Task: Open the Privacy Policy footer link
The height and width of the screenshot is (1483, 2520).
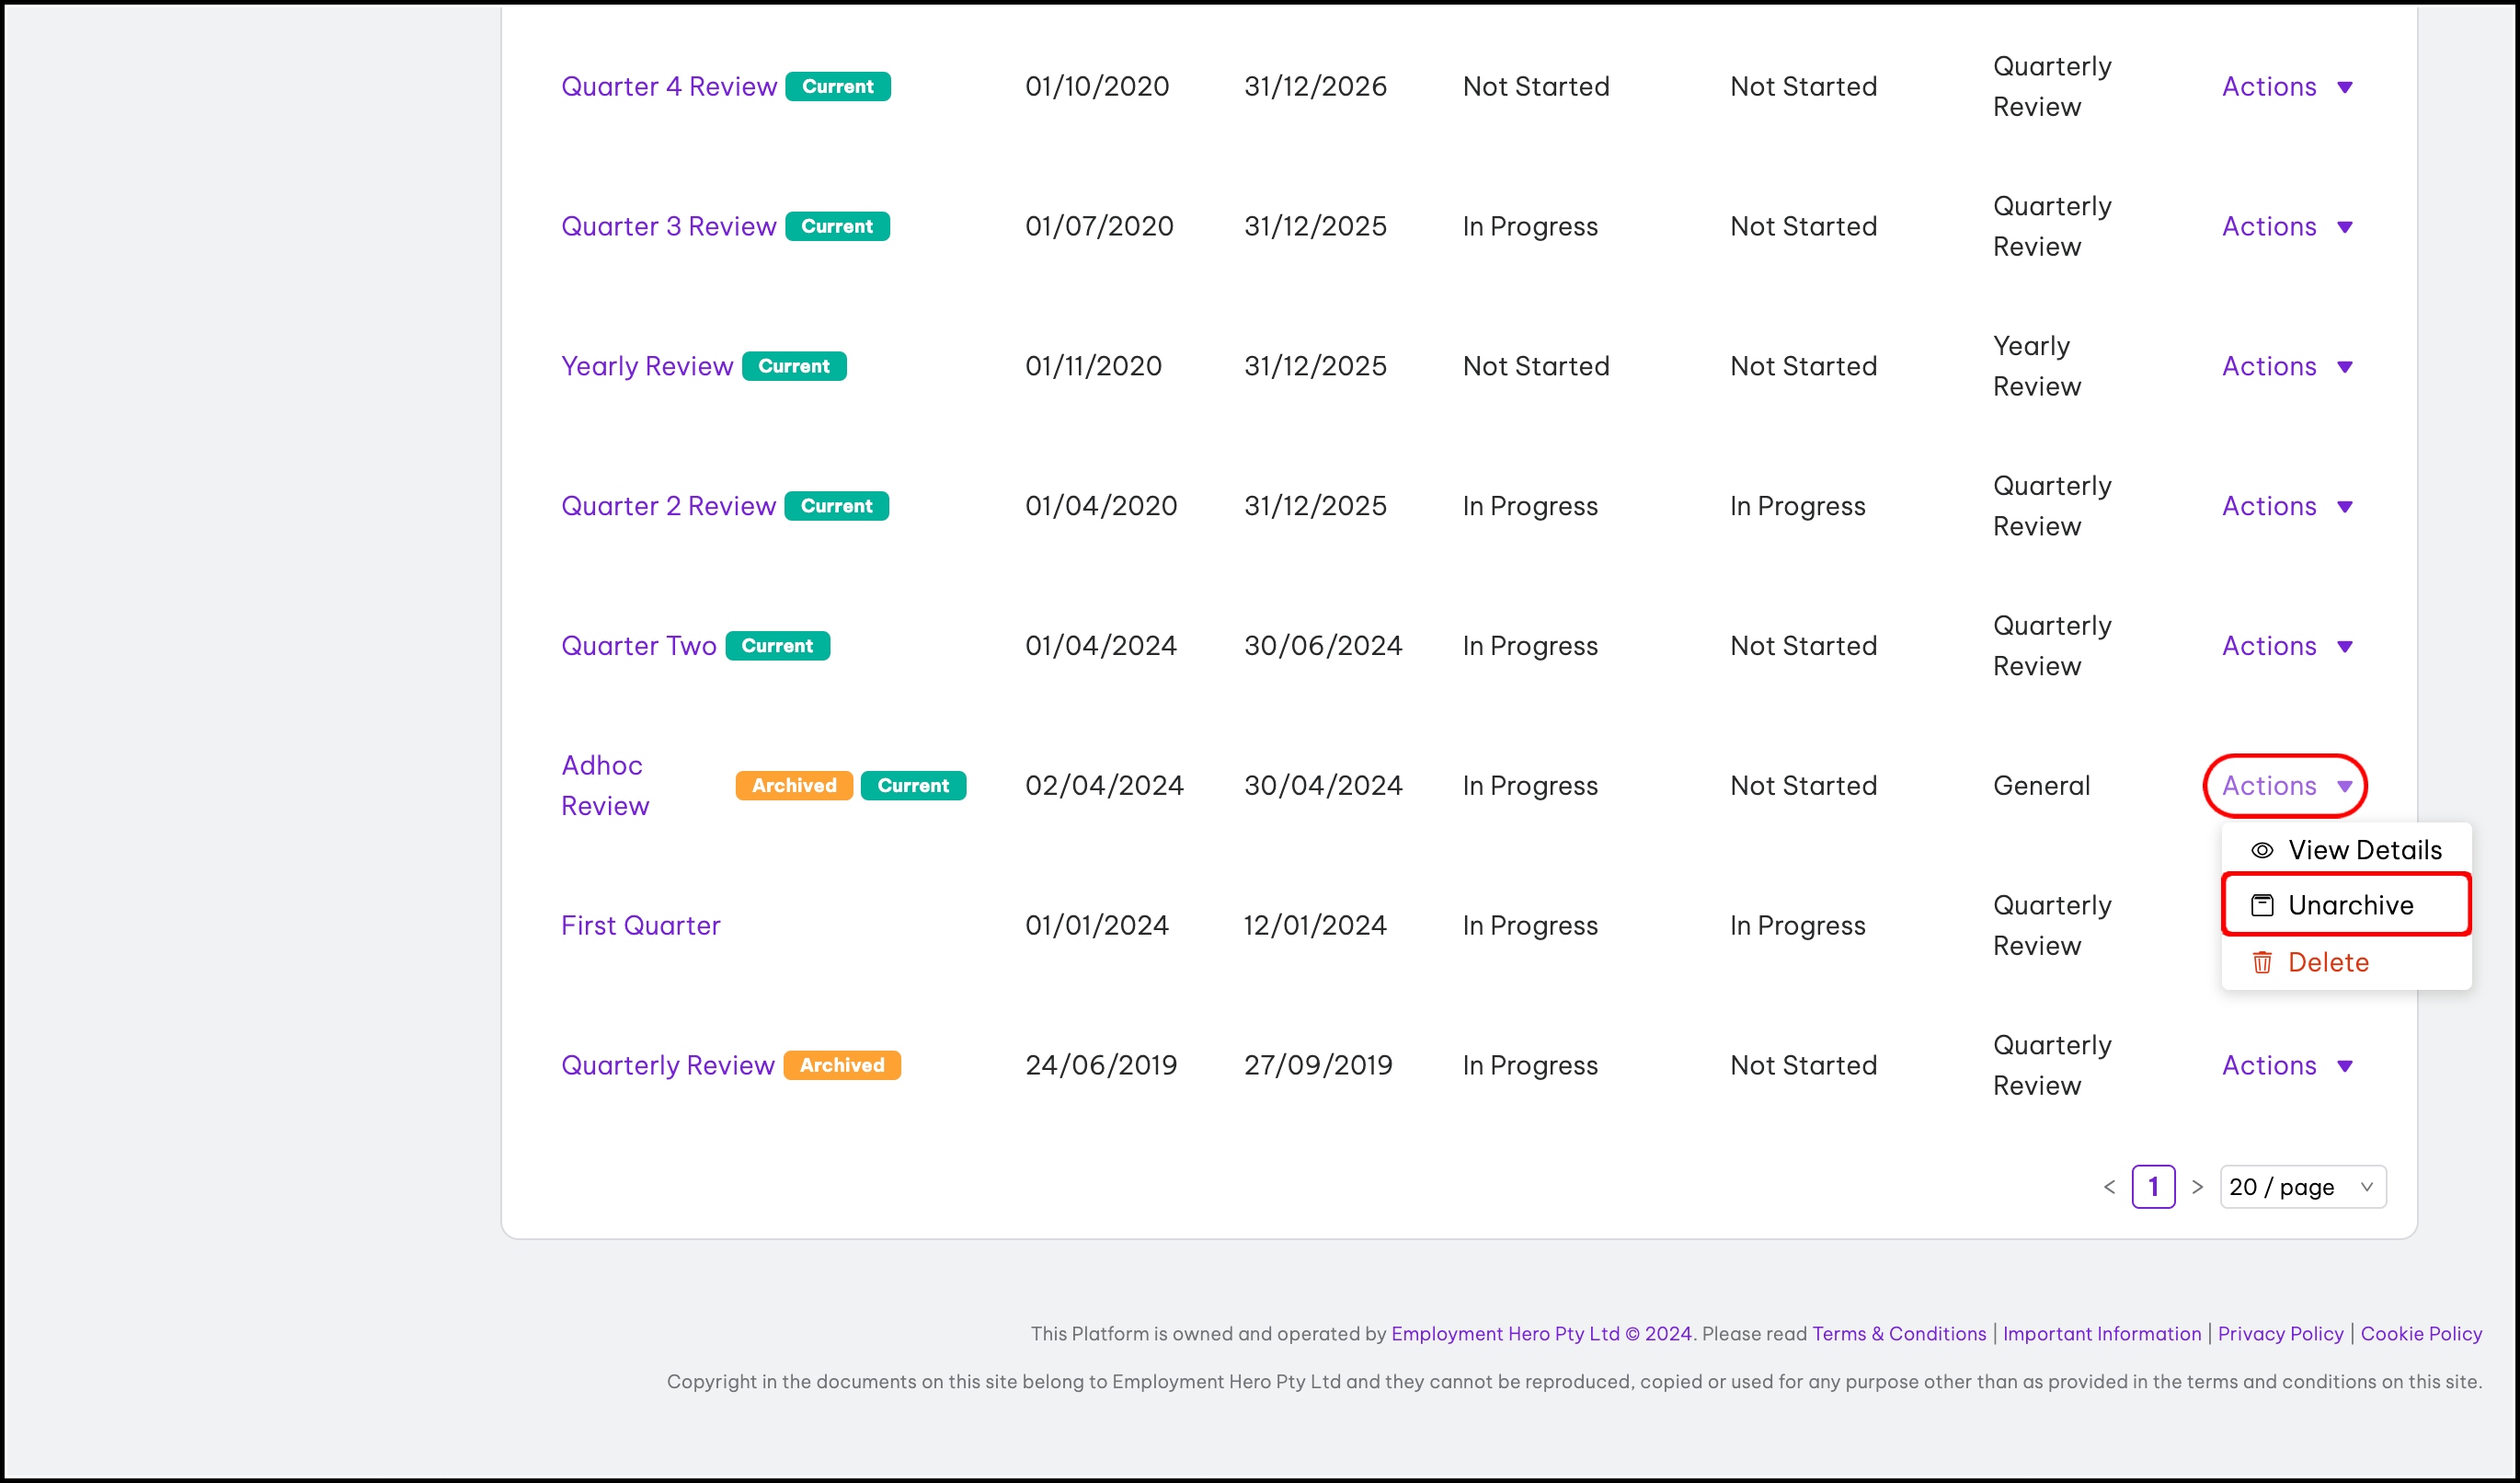Action: (x=2280, y=1333)
